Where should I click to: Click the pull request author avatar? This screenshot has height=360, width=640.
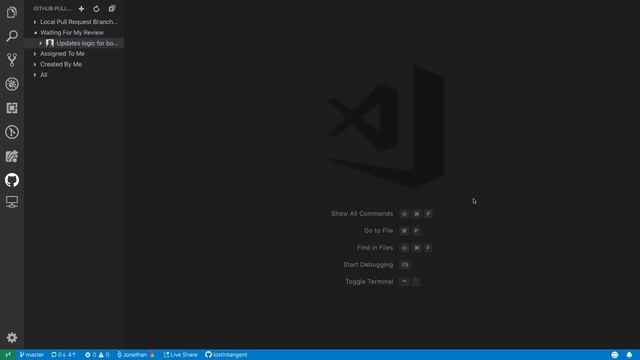50,43
